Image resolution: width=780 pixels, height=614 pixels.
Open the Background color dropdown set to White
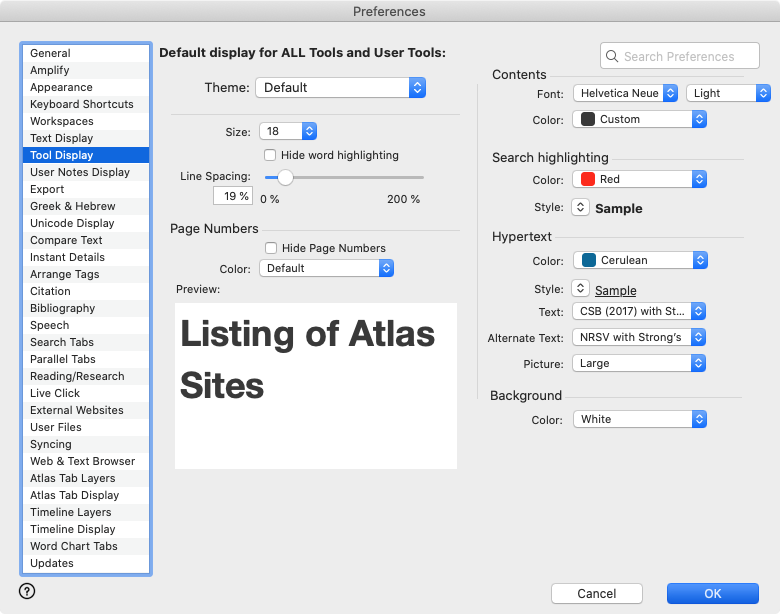(x=640, y=419)
